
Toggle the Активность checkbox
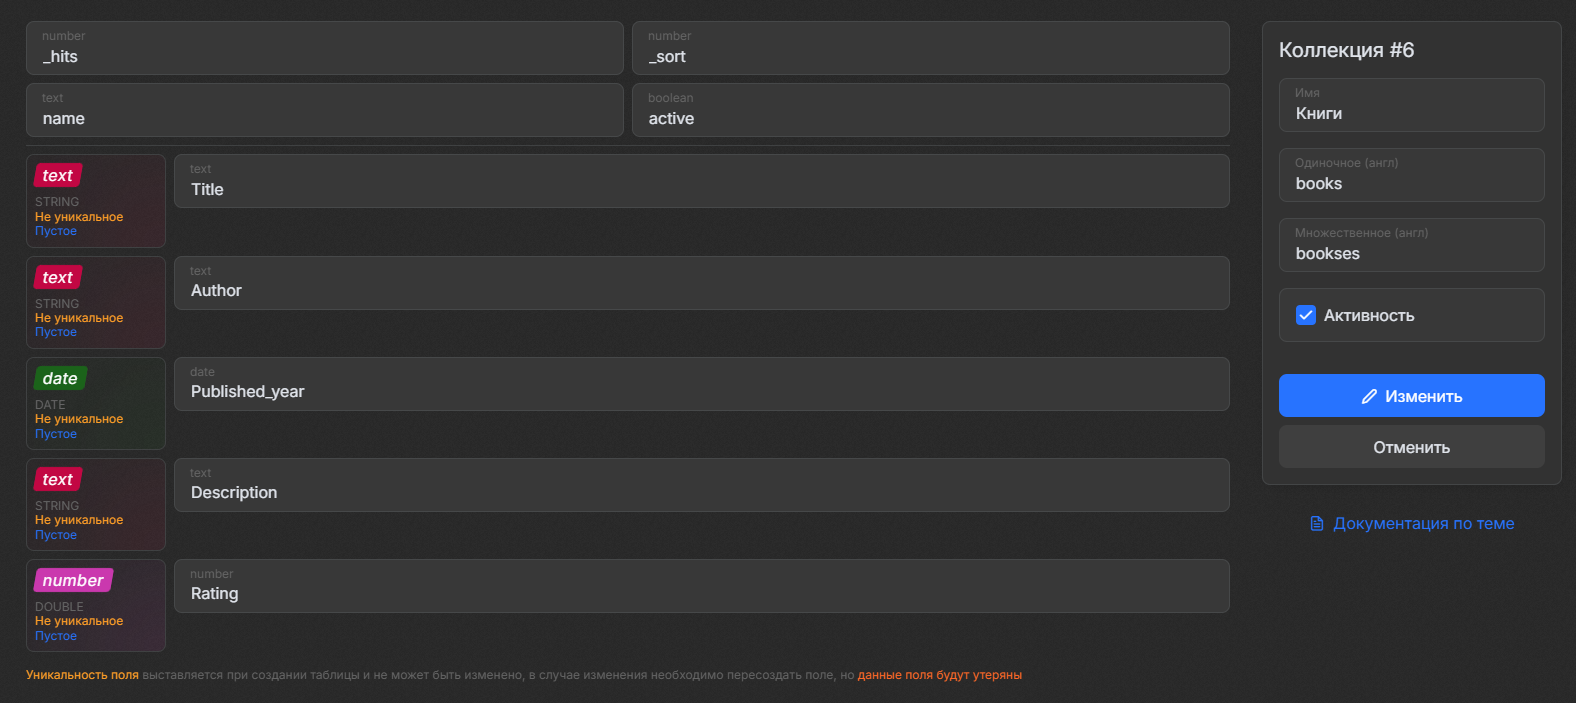click(x=1306, y=315)
